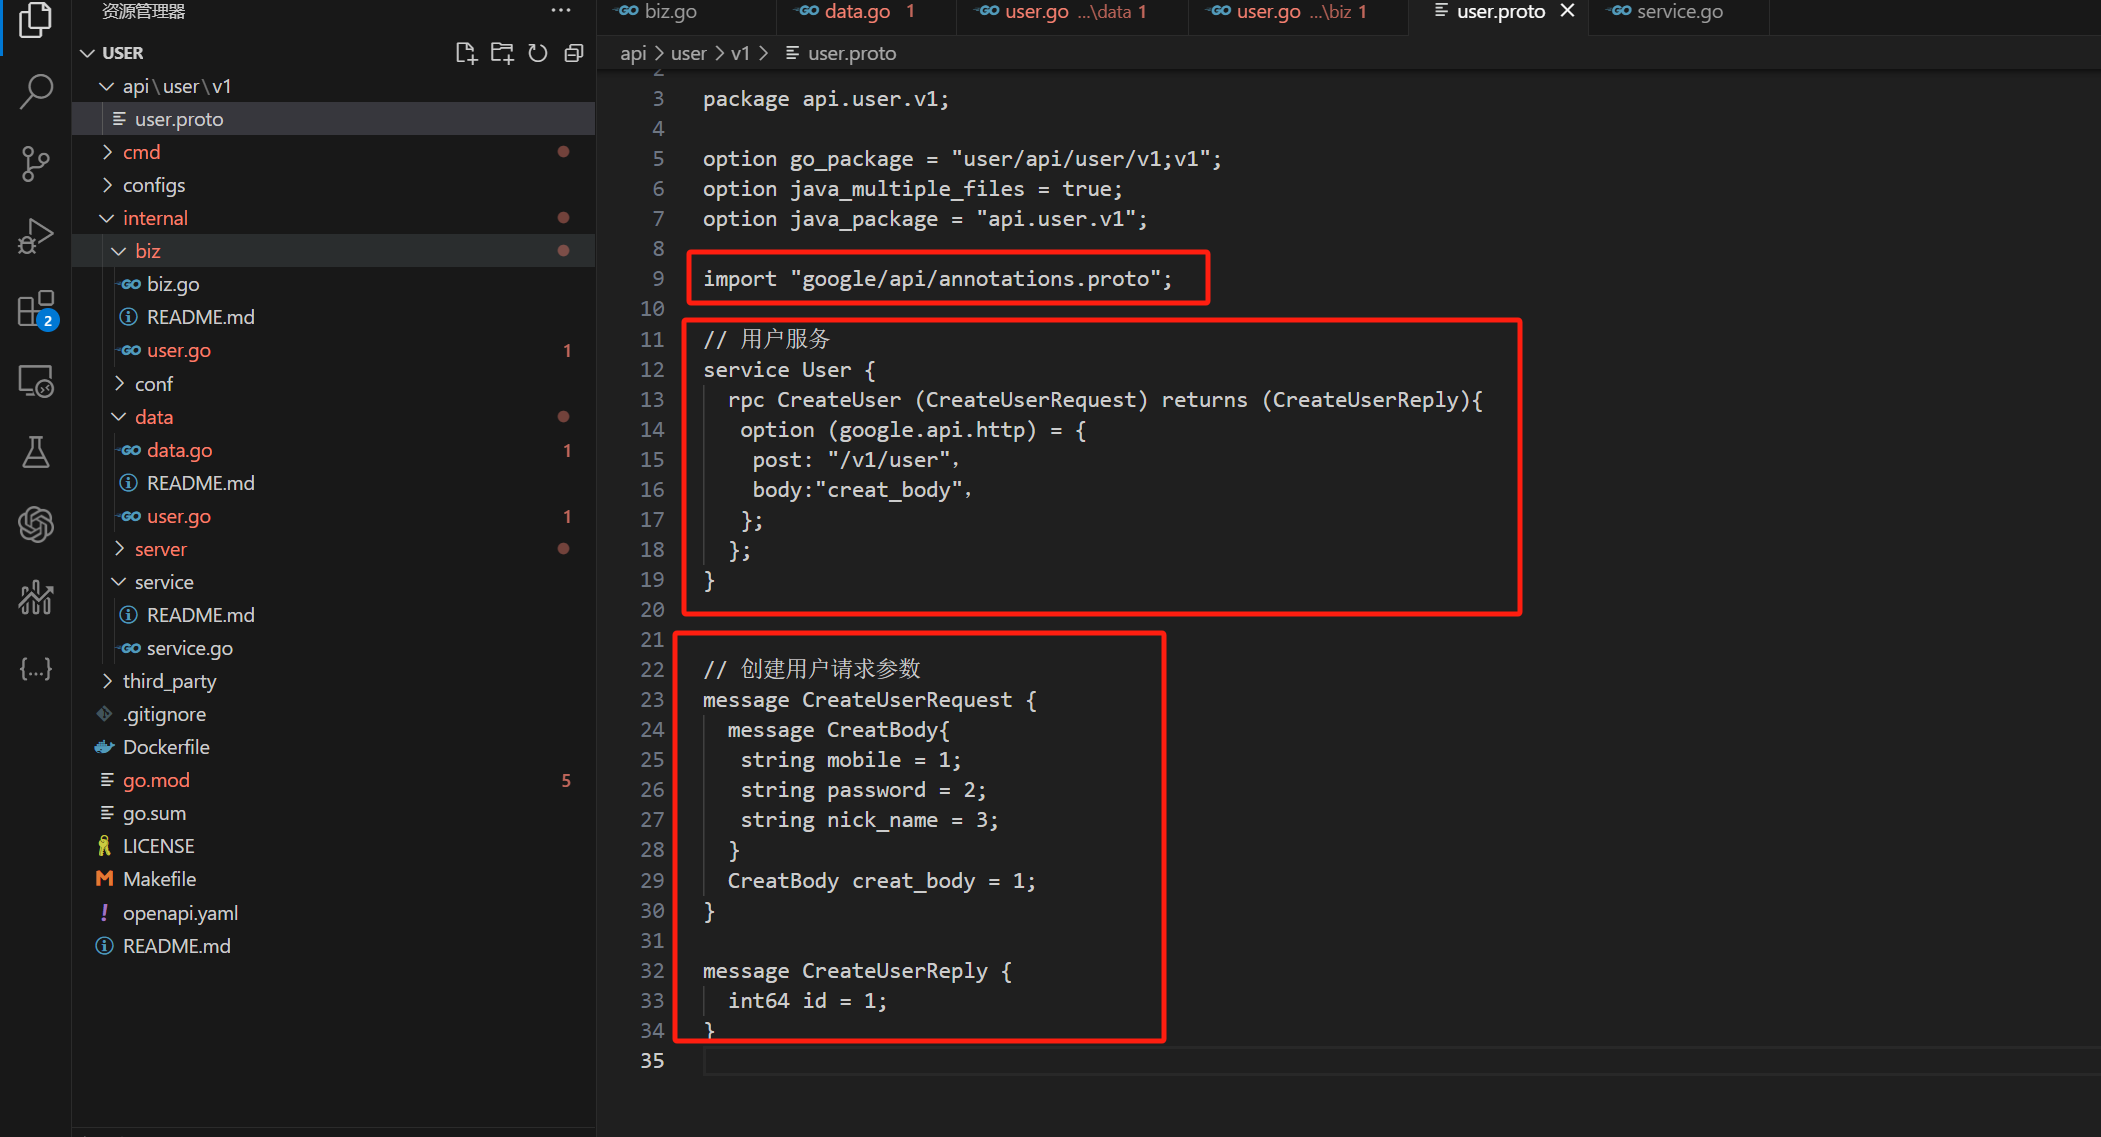Open the Explorer view in activity bar
This screenshot has width=2101, height=1137.
(x=36, y=20)
